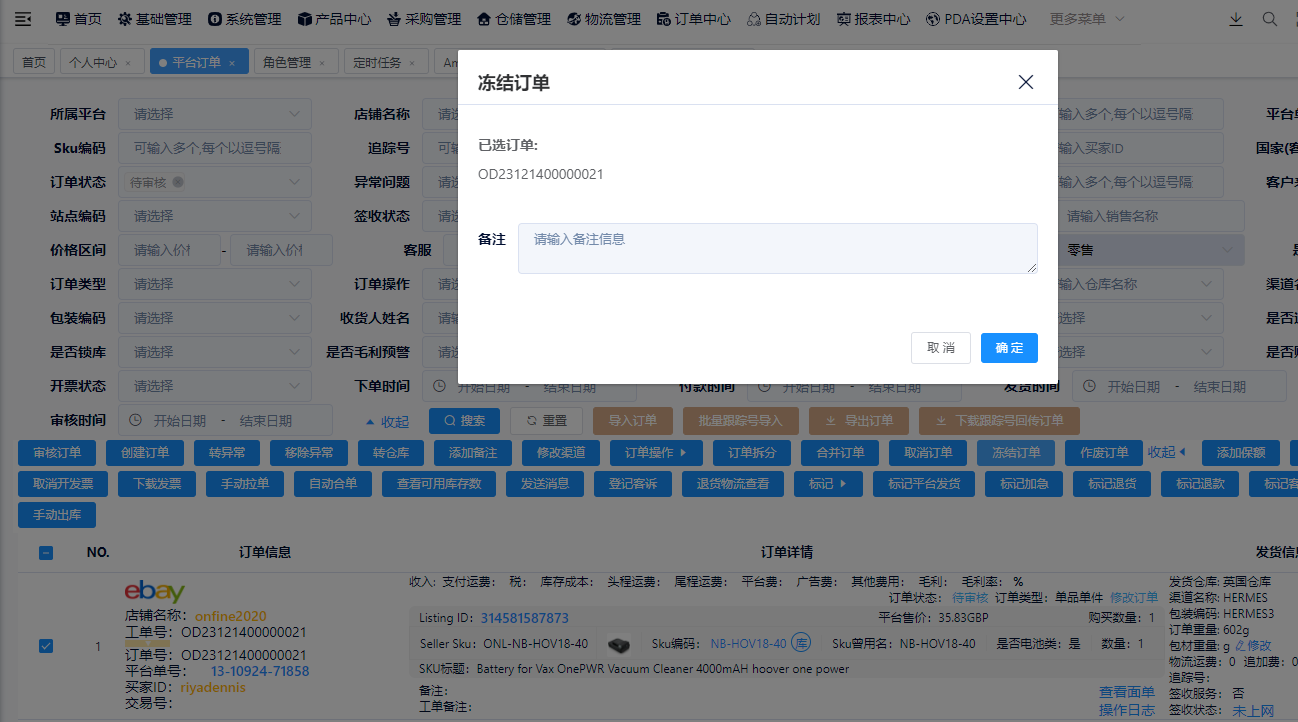Open the sidebar hamburger menu icon
The image size is (1298, 722).
pos(22,17)
